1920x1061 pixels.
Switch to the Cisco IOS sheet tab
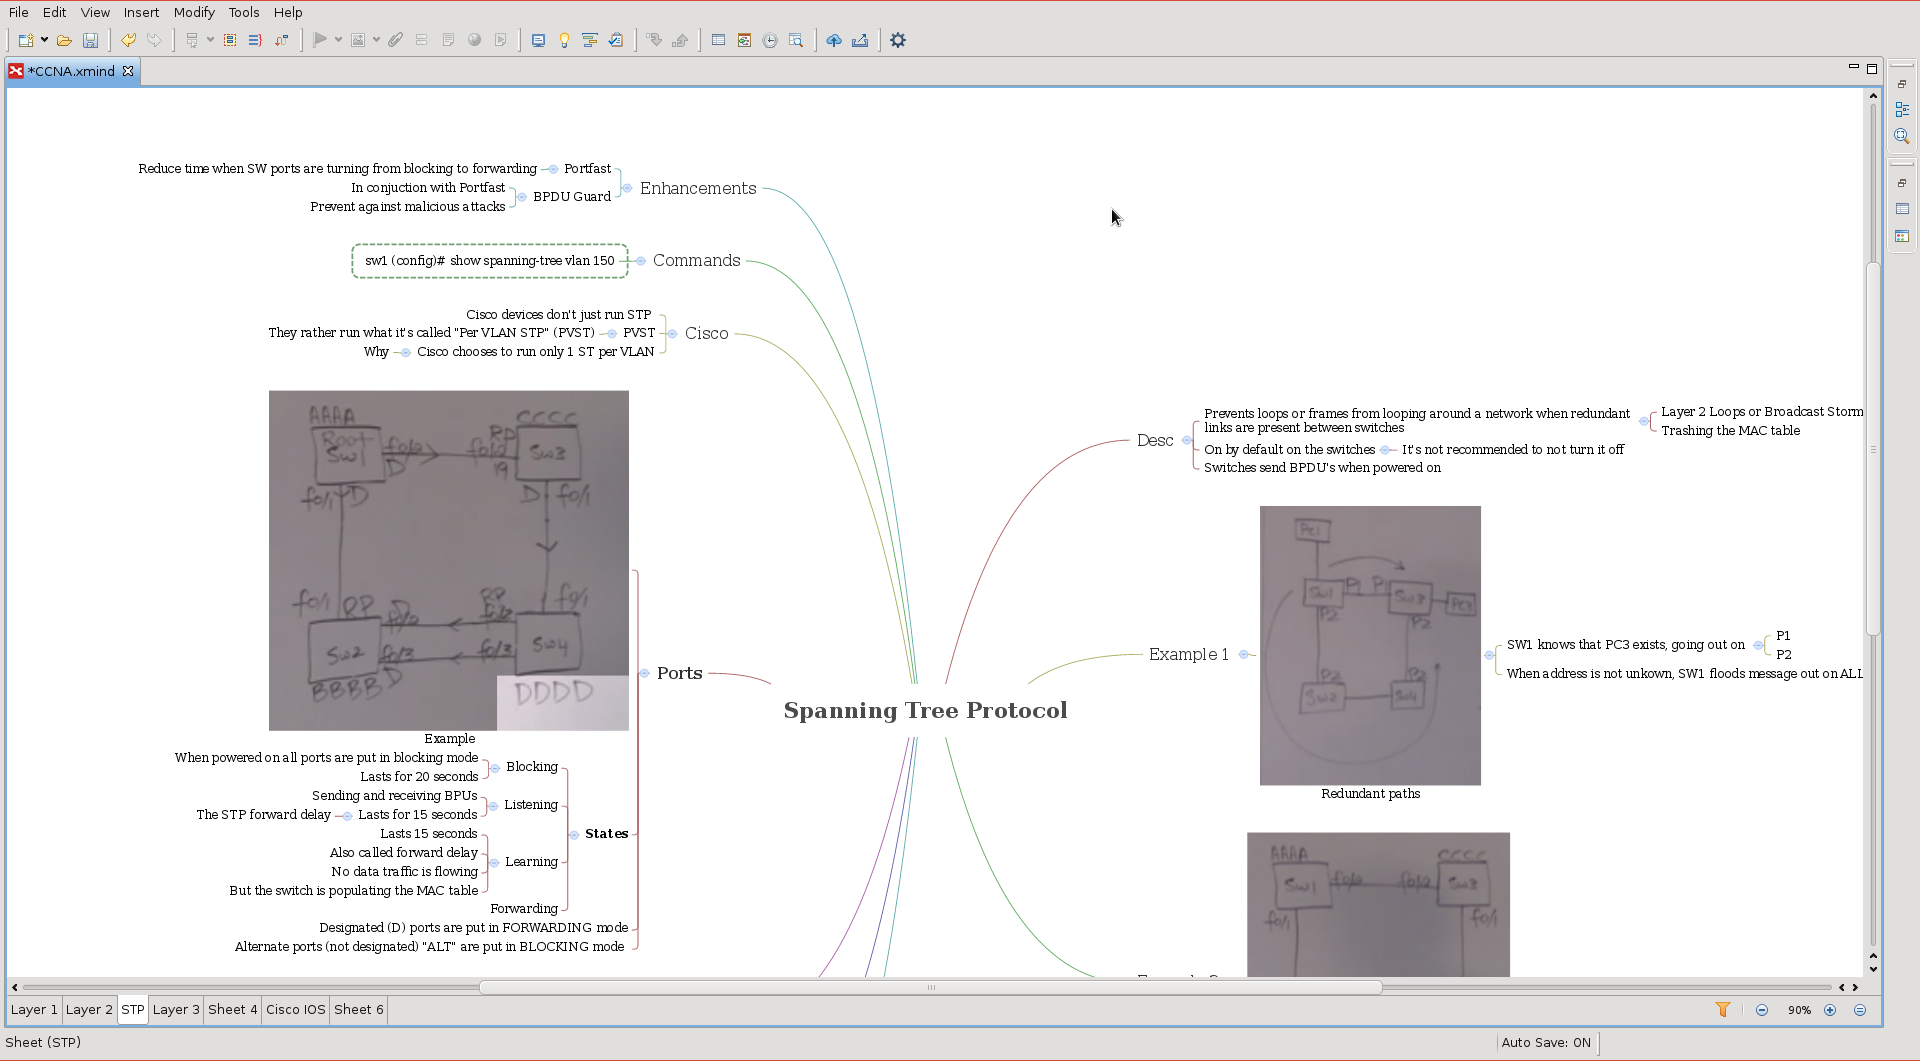tap(296, 1010)
